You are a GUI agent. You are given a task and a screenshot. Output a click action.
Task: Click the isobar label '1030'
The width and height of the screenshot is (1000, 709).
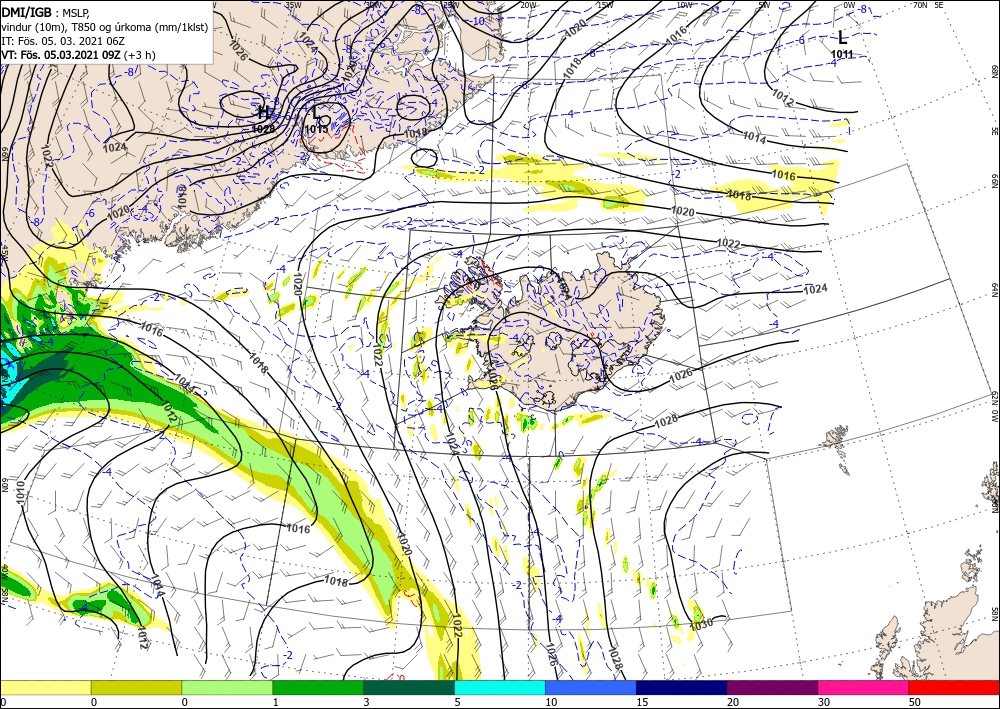pyautogui.click(x=701, y=625)
